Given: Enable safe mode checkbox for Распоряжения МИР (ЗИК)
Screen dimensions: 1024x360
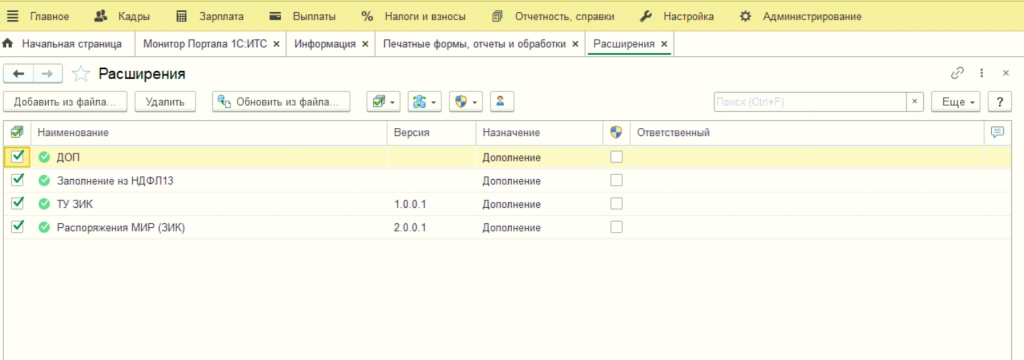Looking at the screenshot, I should tap(616, 227).
